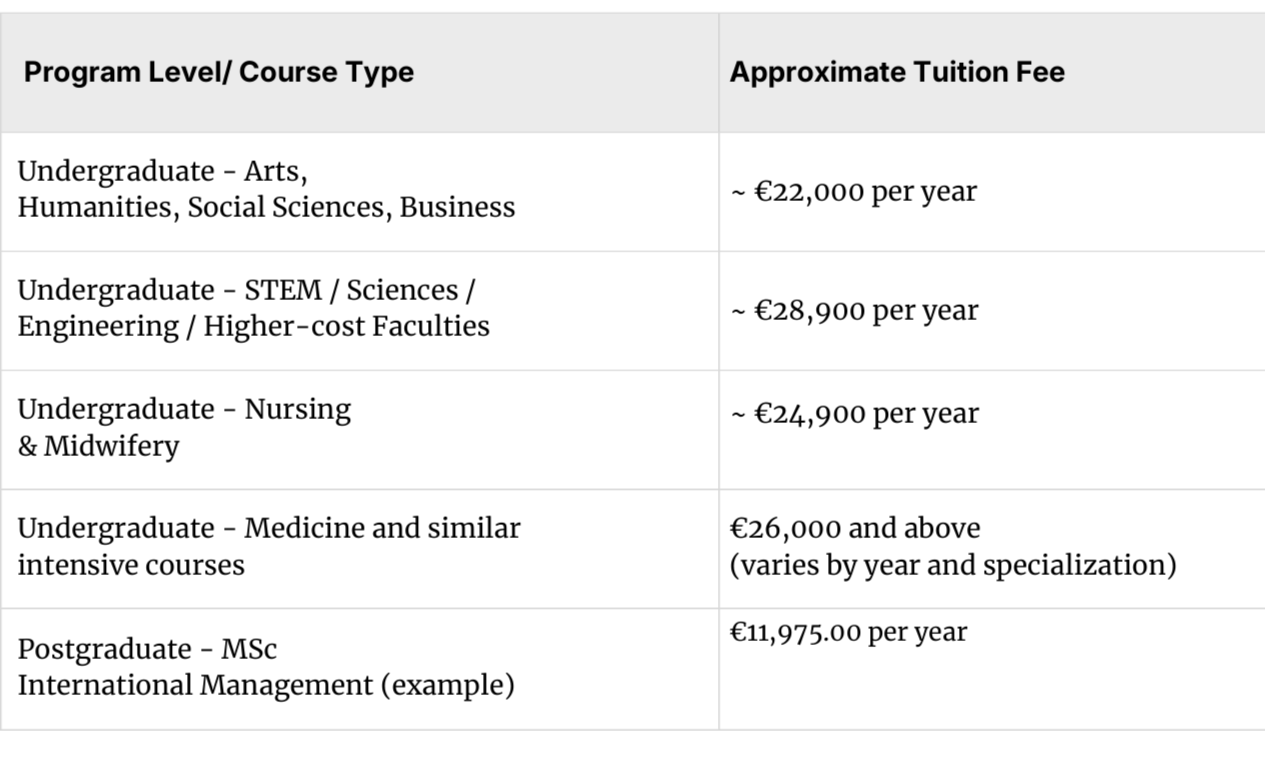
Task: Click 'Humanities, Social Sciences, Business' text
Action: (266, 207)
